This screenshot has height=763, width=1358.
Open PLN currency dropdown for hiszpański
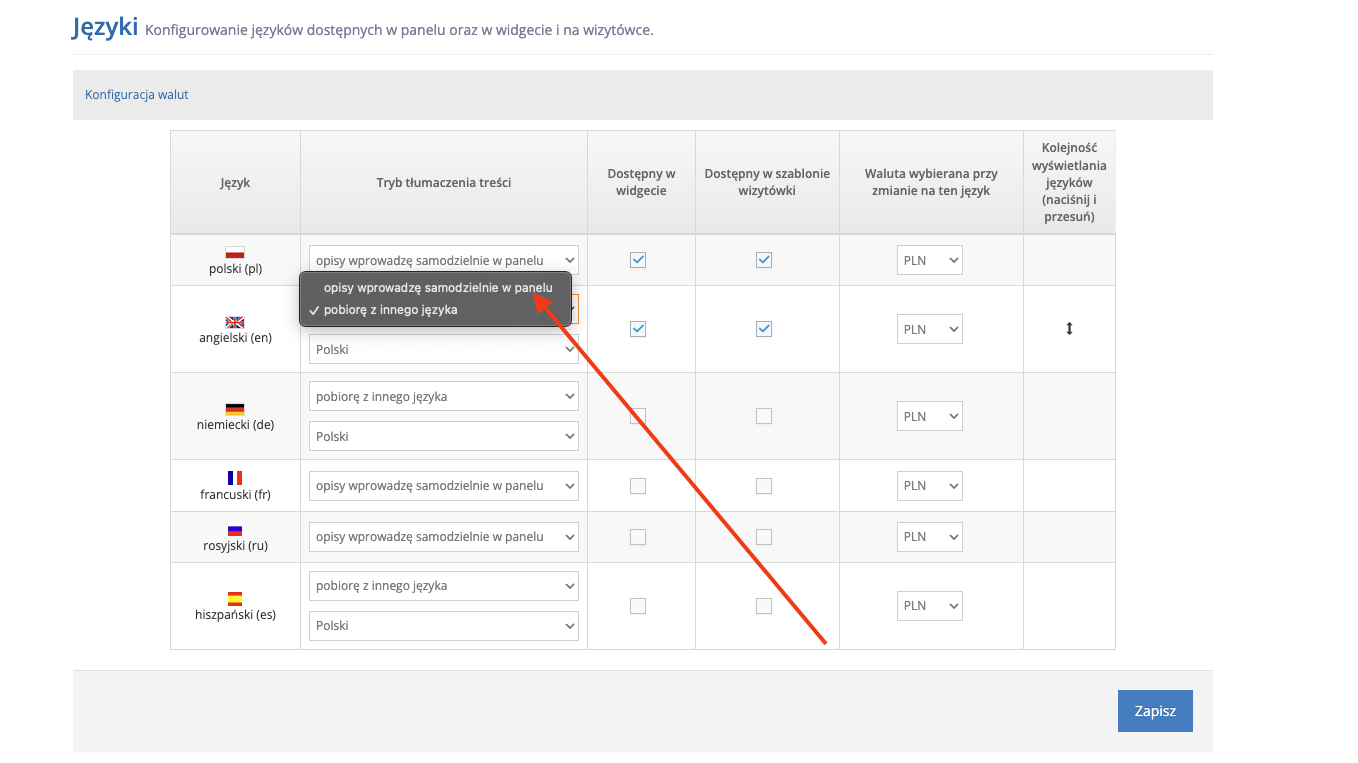930,605
